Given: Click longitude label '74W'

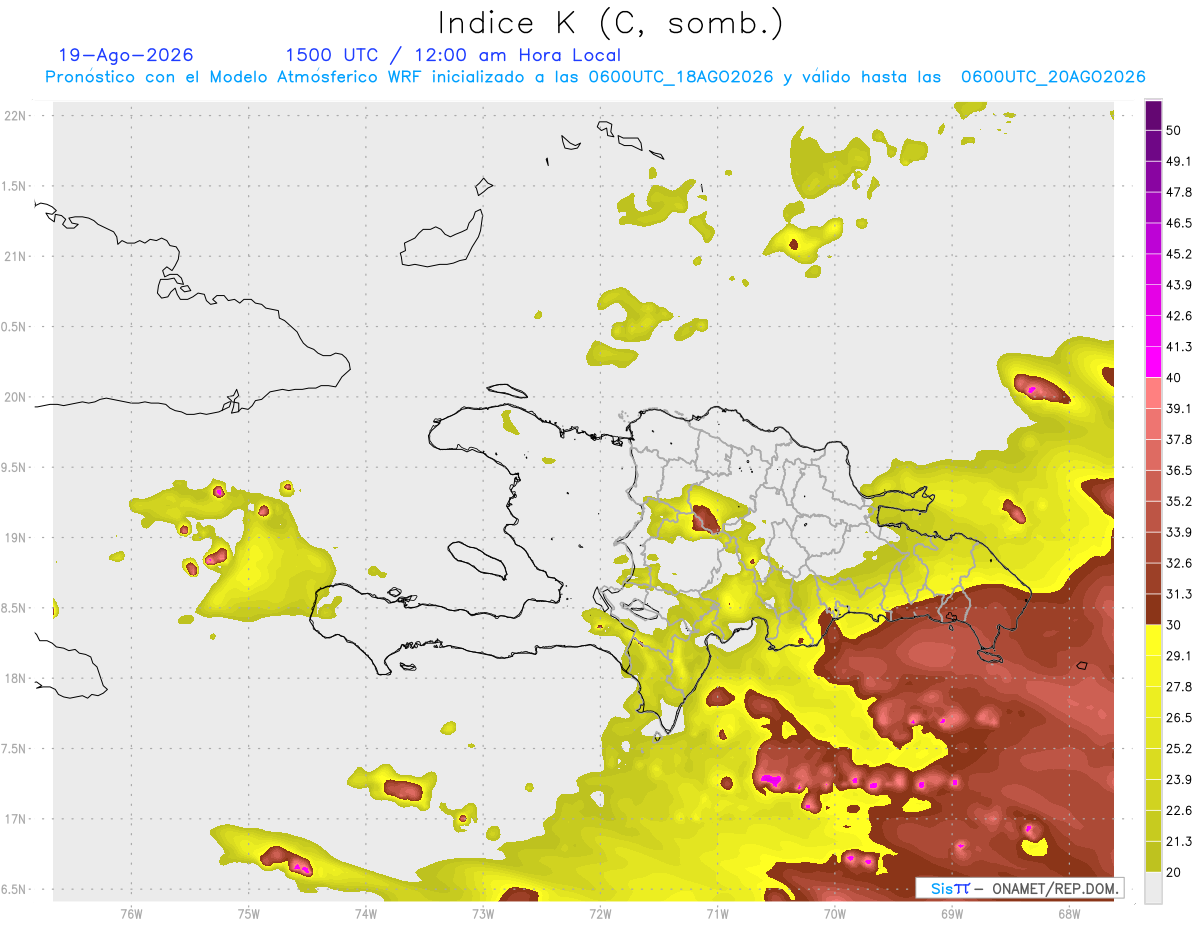Looking at the screenshot, I should 365,913.
